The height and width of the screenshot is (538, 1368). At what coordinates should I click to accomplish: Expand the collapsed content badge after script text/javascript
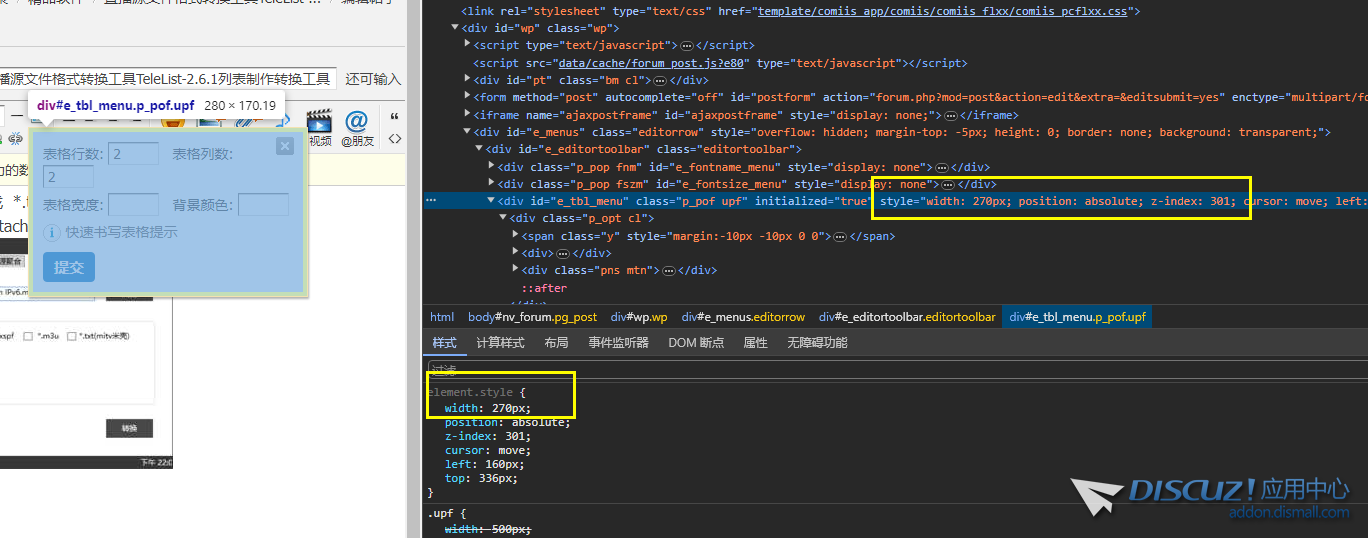tap(687, 46)
